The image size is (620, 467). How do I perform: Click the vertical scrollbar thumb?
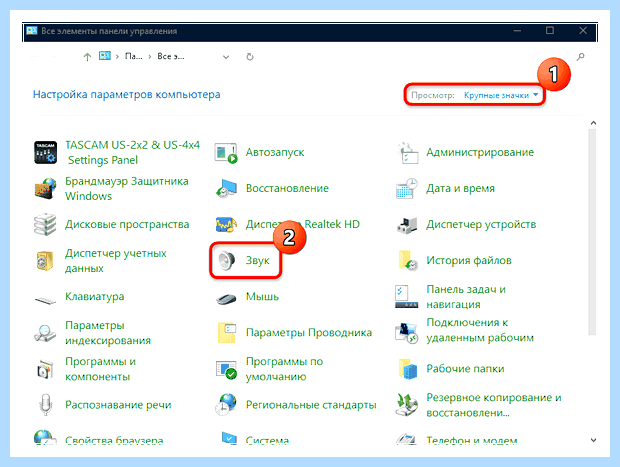(x=592, y=233)
